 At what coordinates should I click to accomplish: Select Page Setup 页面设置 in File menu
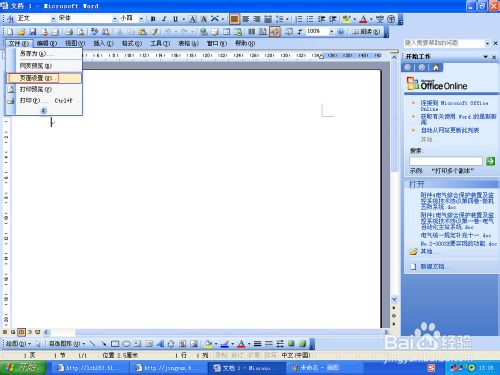[x=44, y=78]
